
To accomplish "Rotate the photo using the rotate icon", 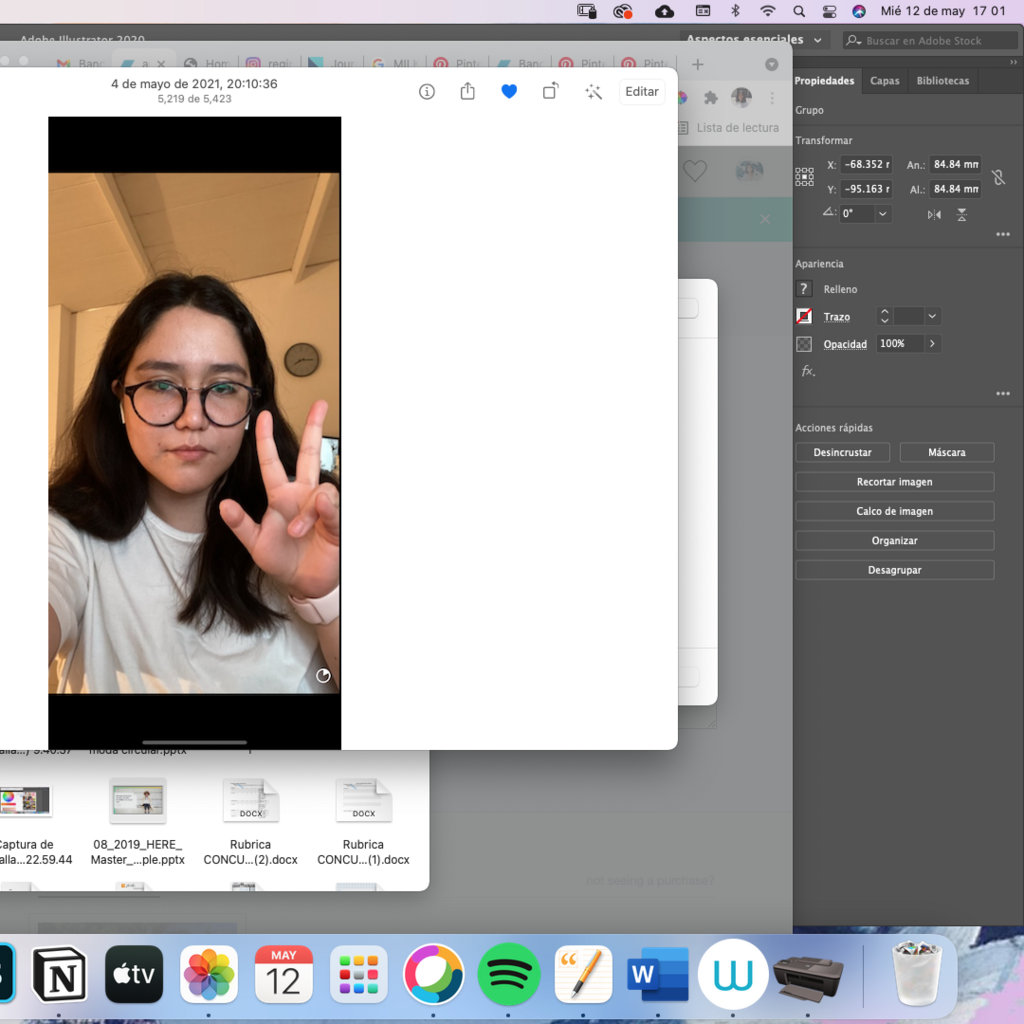I will coord(550,92).
